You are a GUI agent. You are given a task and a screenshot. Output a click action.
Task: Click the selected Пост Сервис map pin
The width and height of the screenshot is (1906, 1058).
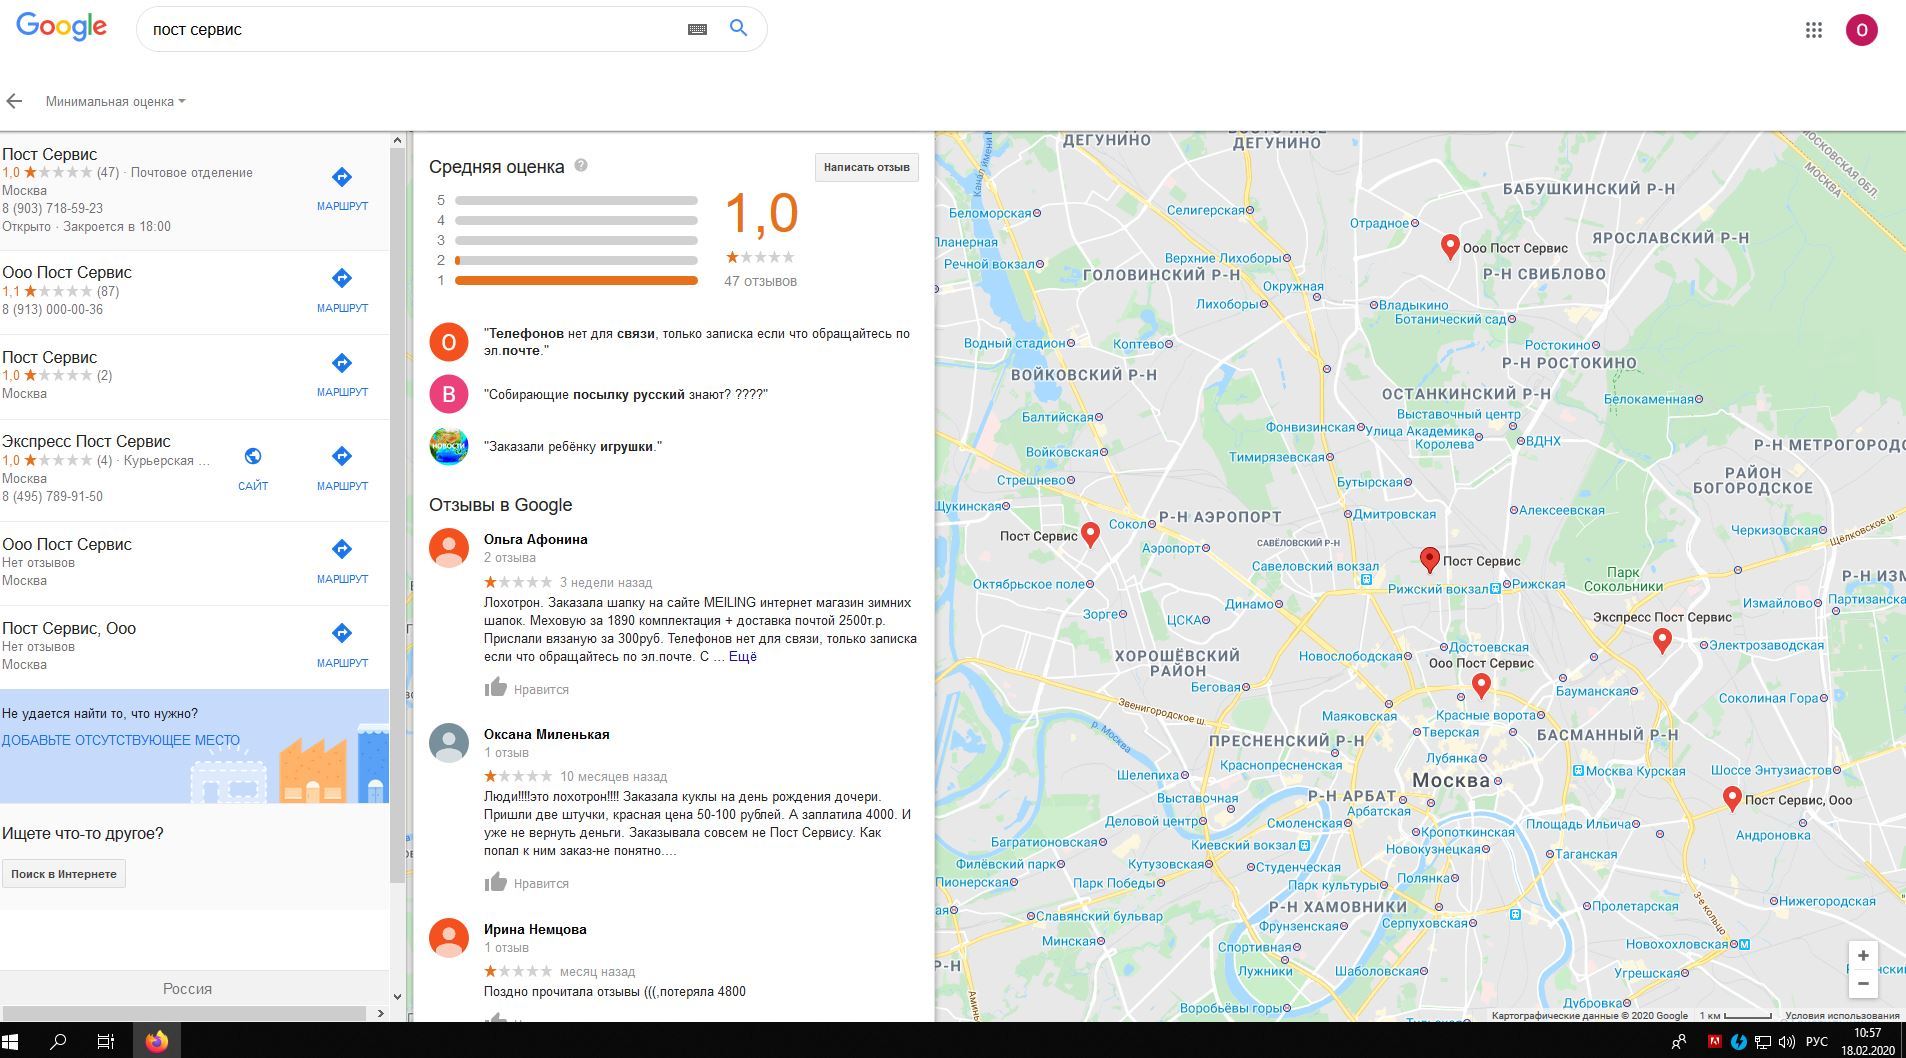pos(1430,560)
